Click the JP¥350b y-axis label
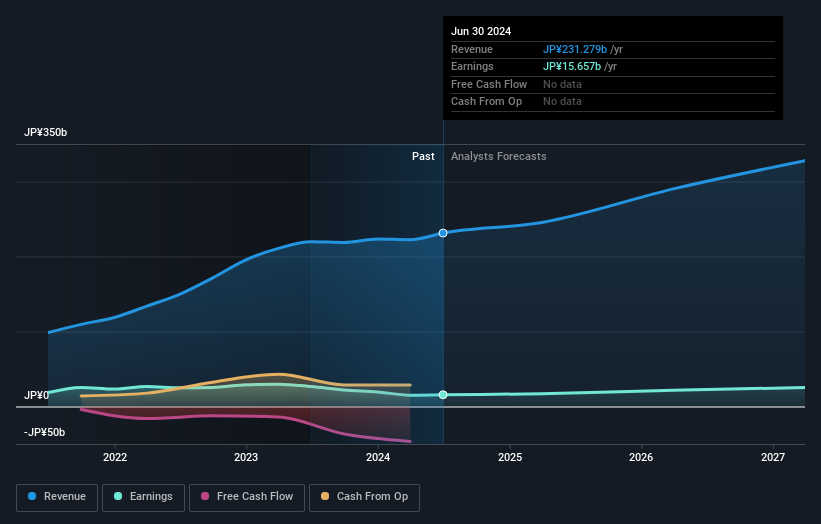Viewport: 821px width, 524px height. [x=46, y=132]
